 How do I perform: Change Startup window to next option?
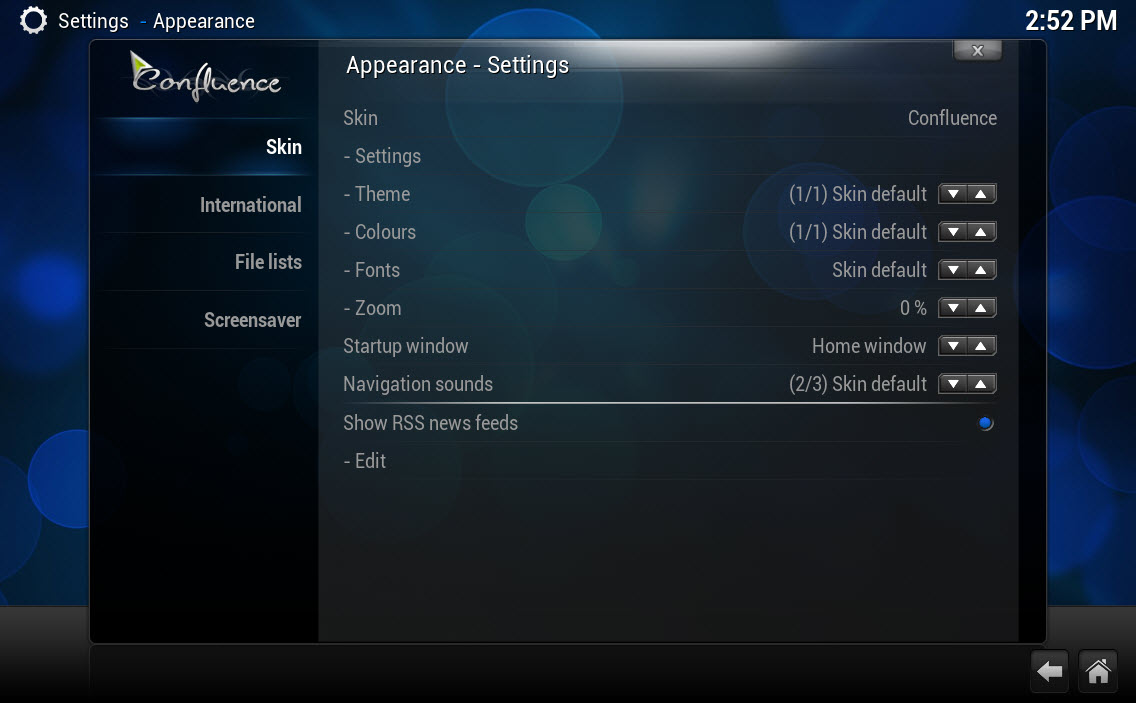click(x=981, y=346)
